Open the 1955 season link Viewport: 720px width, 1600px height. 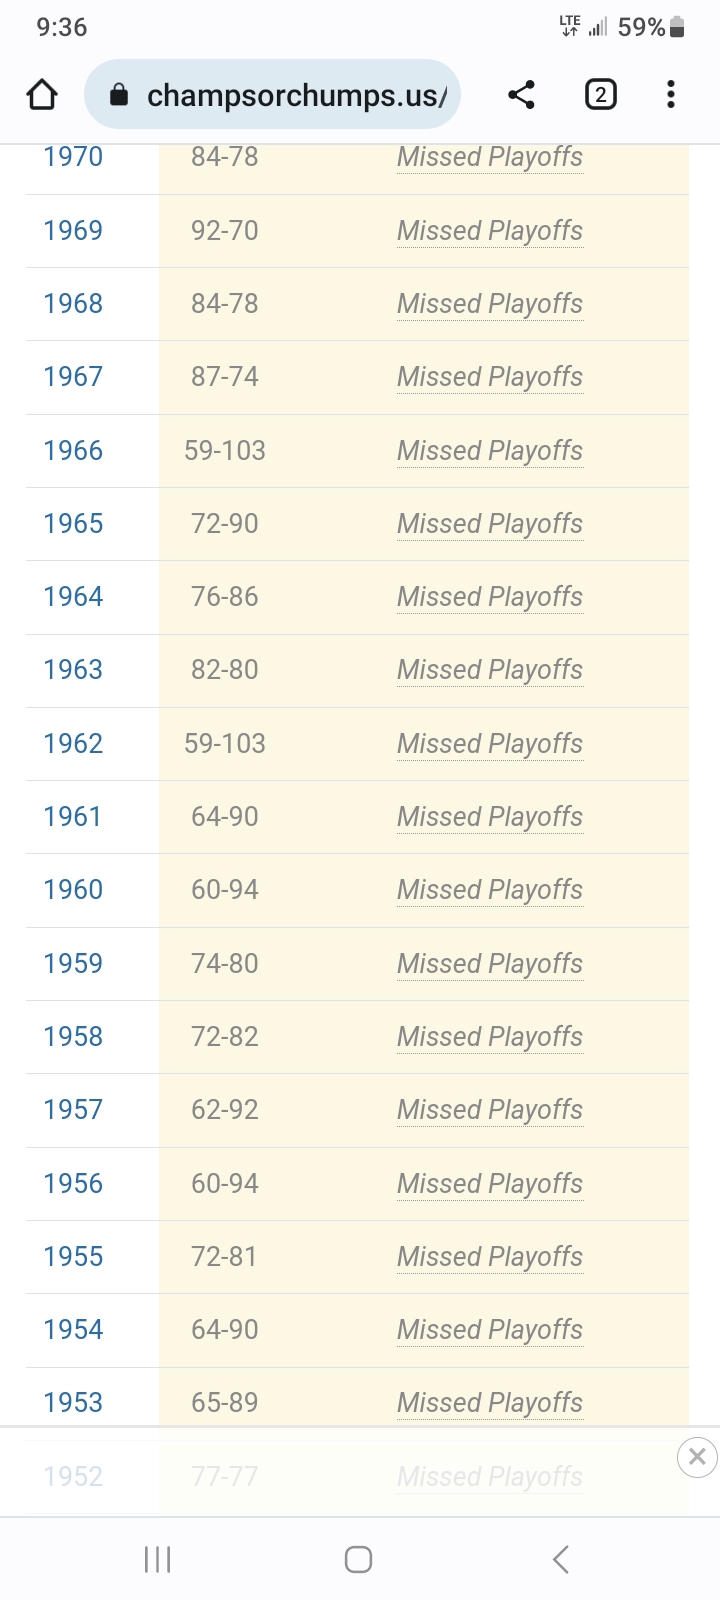tap(73, 1257)
